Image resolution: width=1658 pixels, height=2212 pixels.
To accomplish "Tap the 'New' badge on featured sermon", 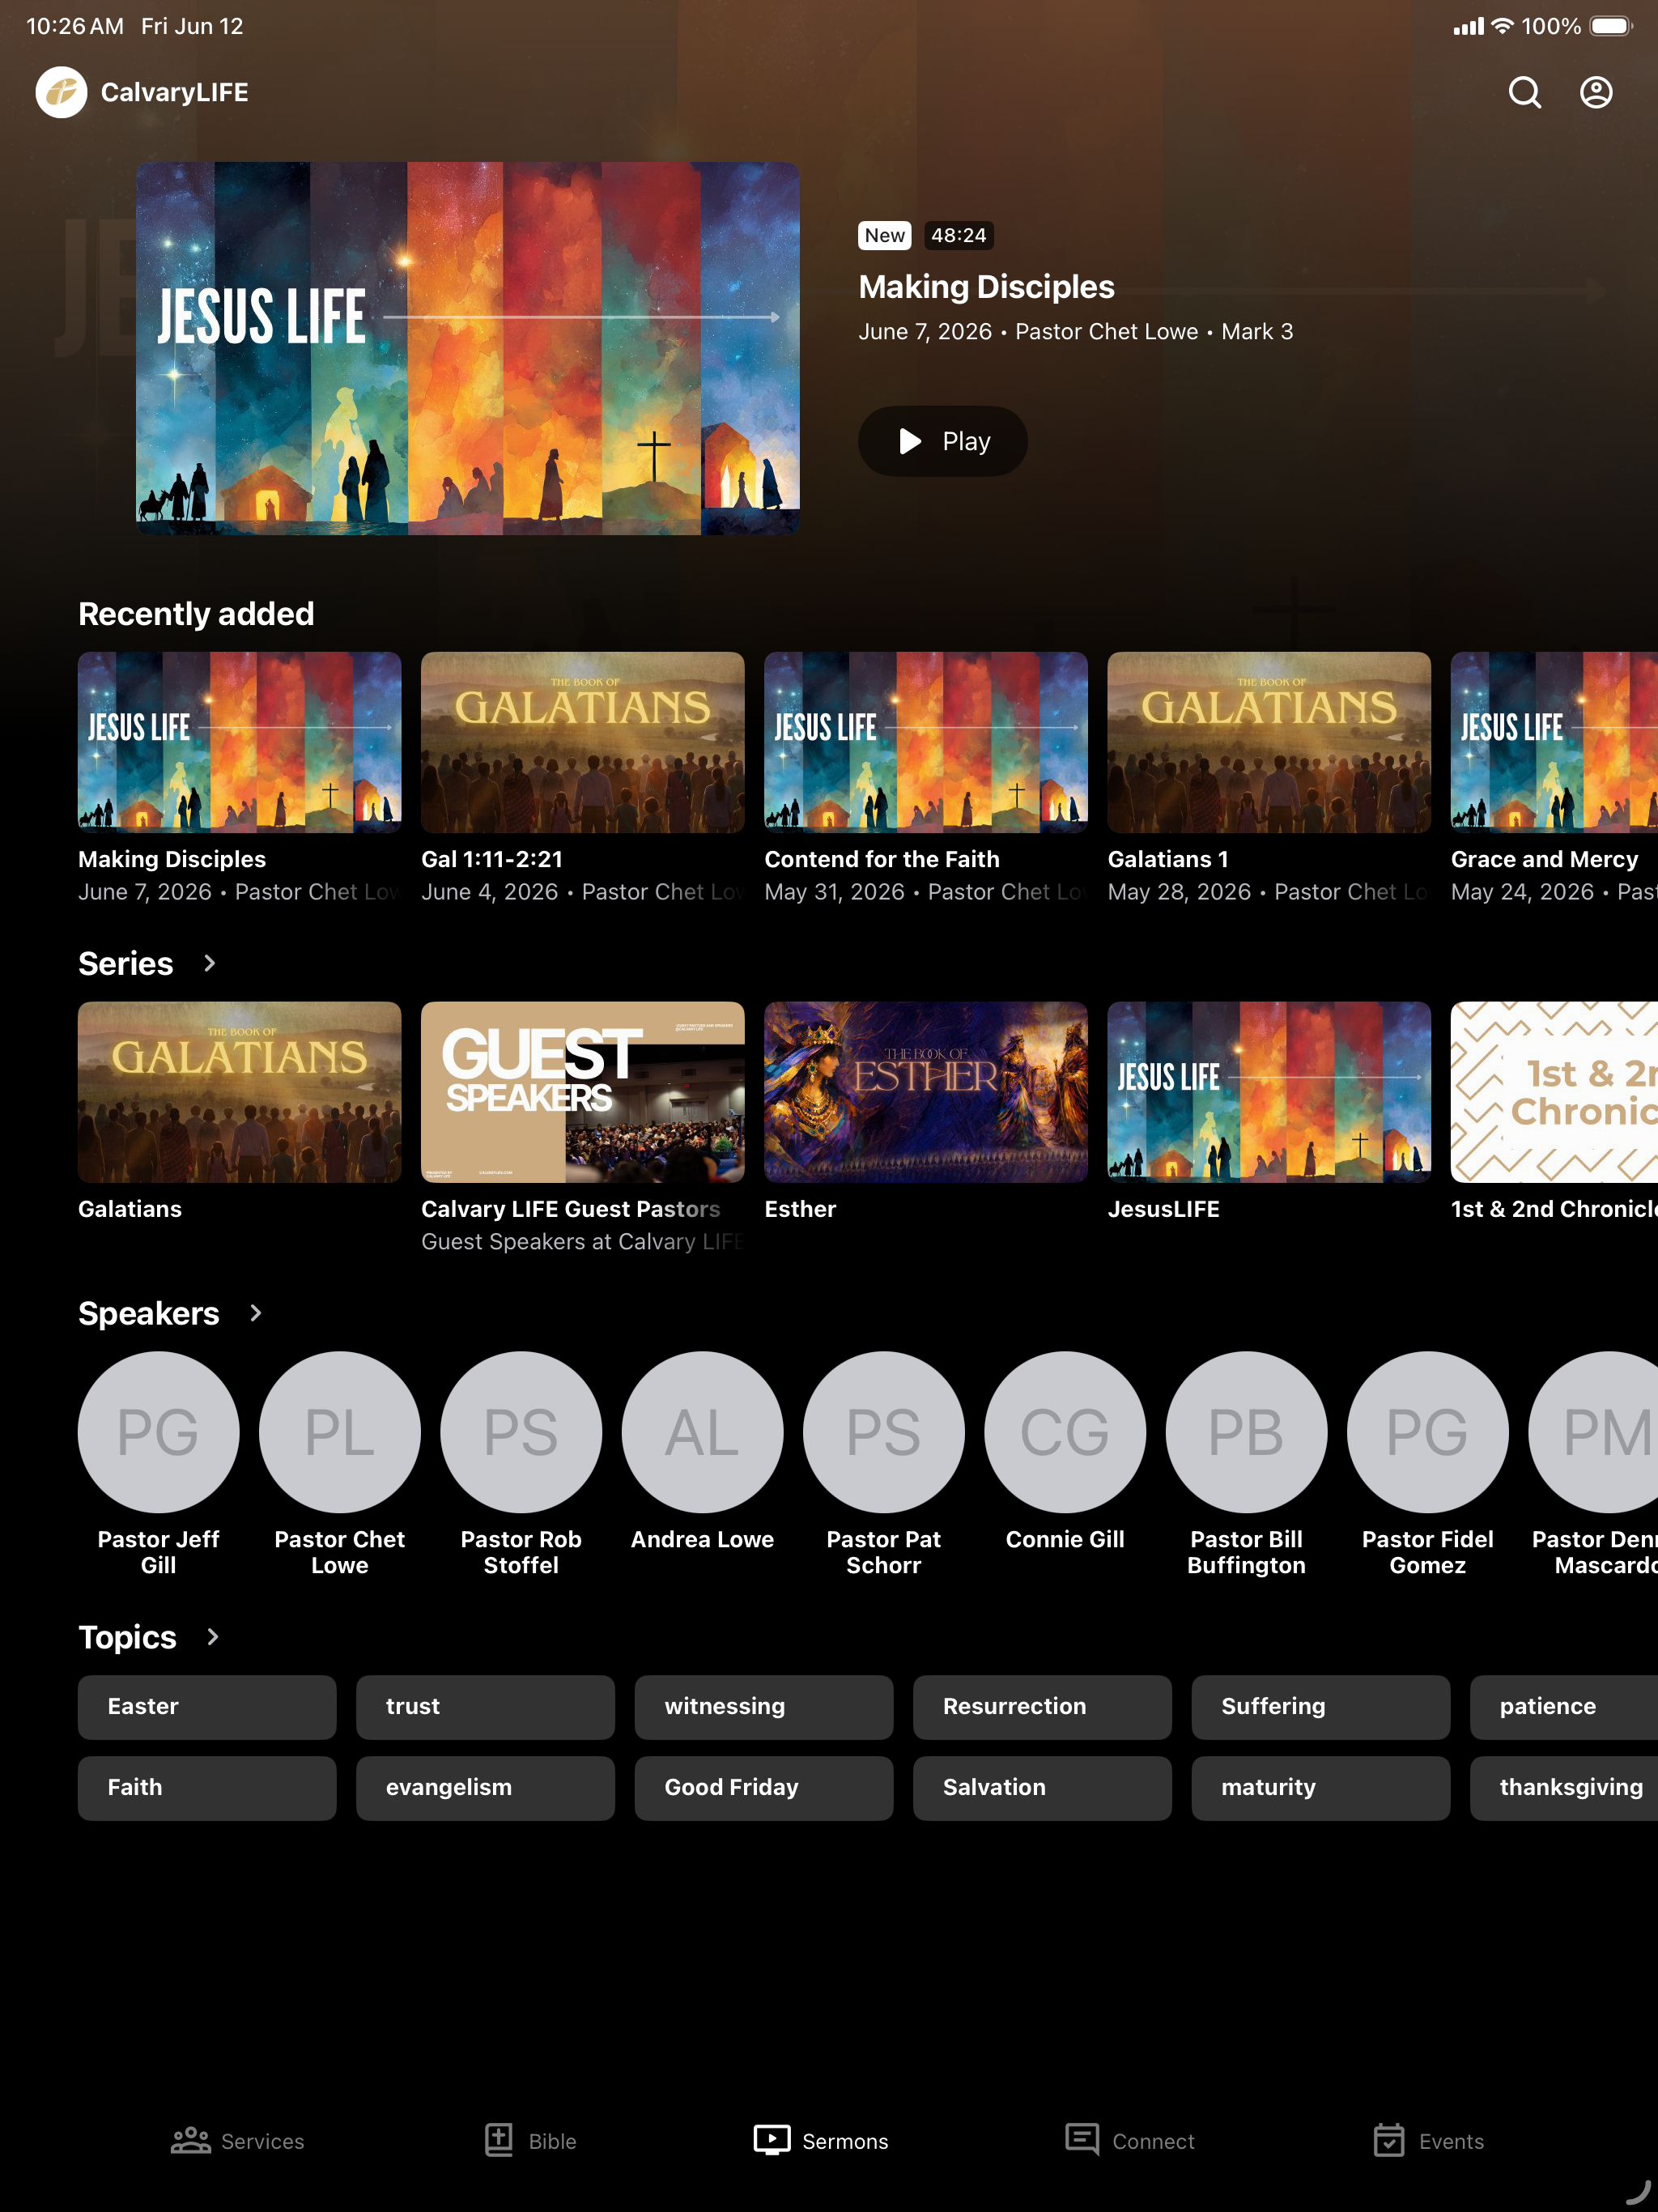I will [885, 235].
